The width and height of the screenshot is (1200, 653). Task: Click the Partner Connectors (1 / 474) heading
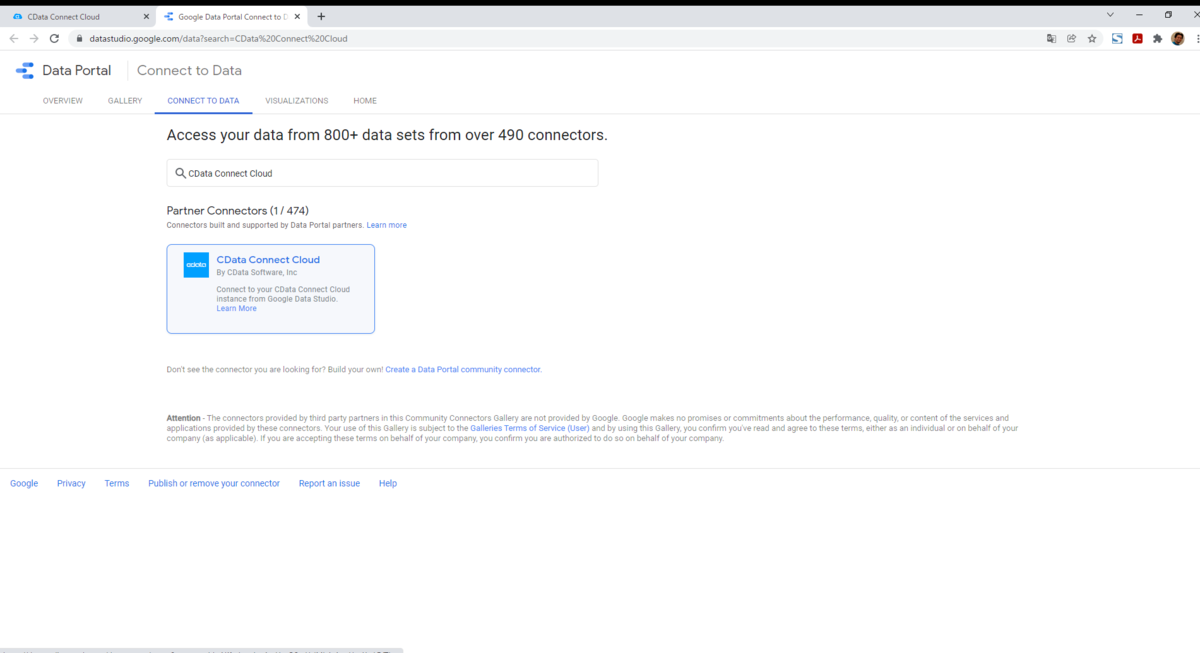tap(237, 211)
